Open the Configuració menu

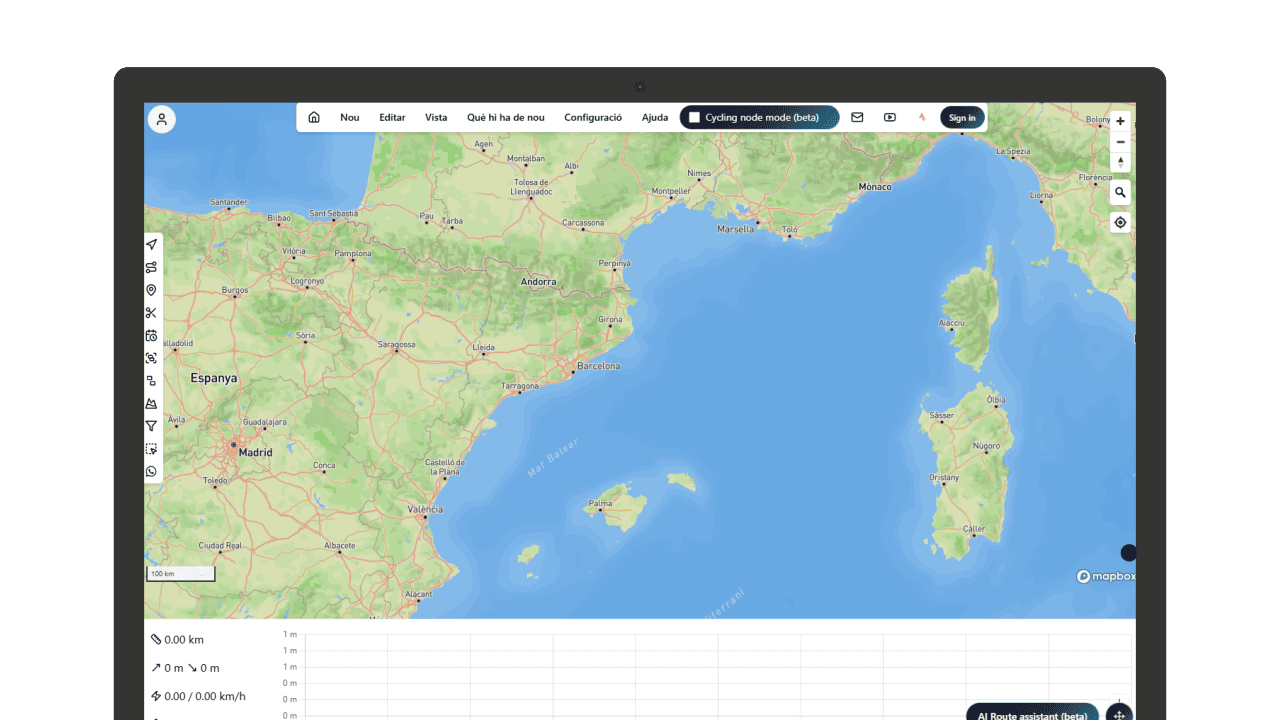593,117
